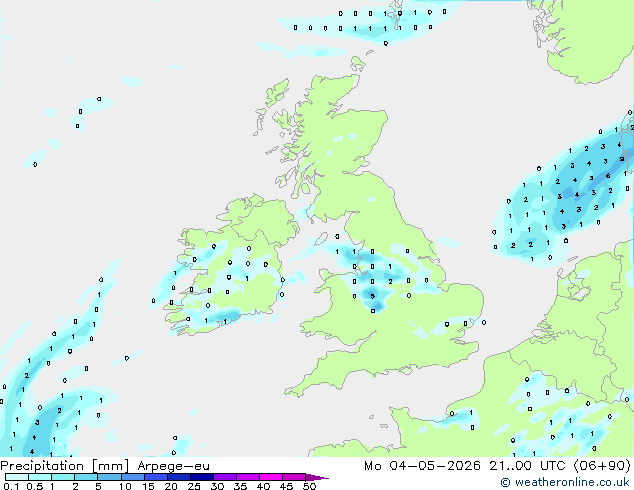634x490 pixels.
Task: Pick the 45–50 mm legend swatch
Action: click(x=294, y=477)
